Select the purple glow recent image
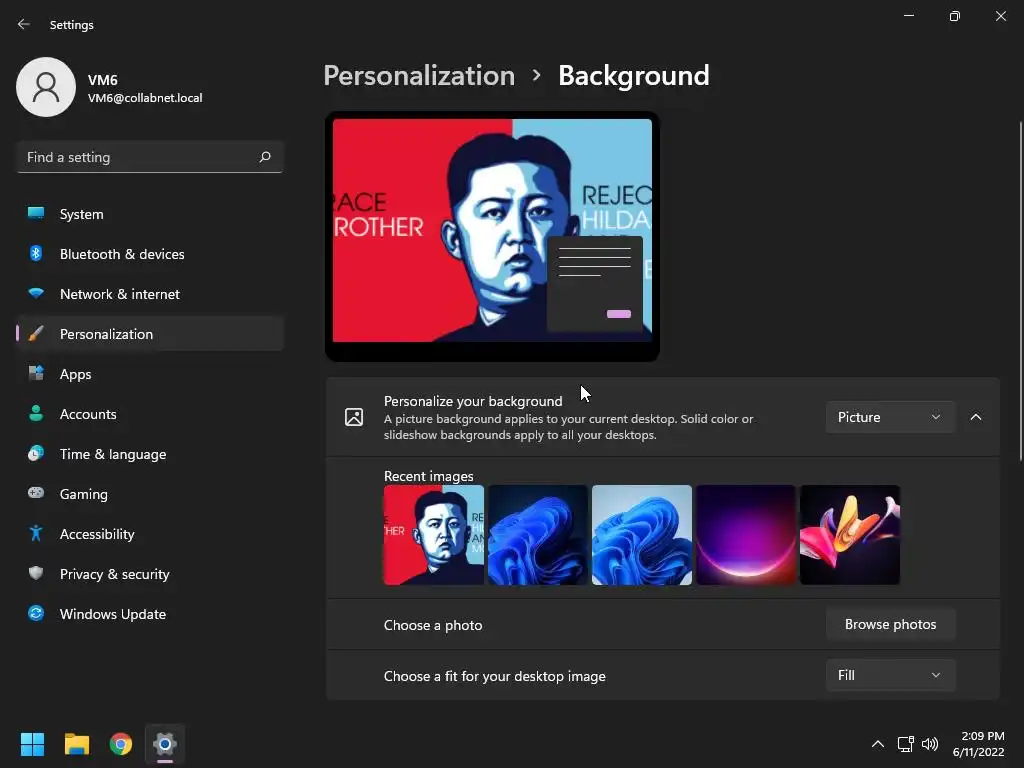1024x768 pixels. coord(746,535)
